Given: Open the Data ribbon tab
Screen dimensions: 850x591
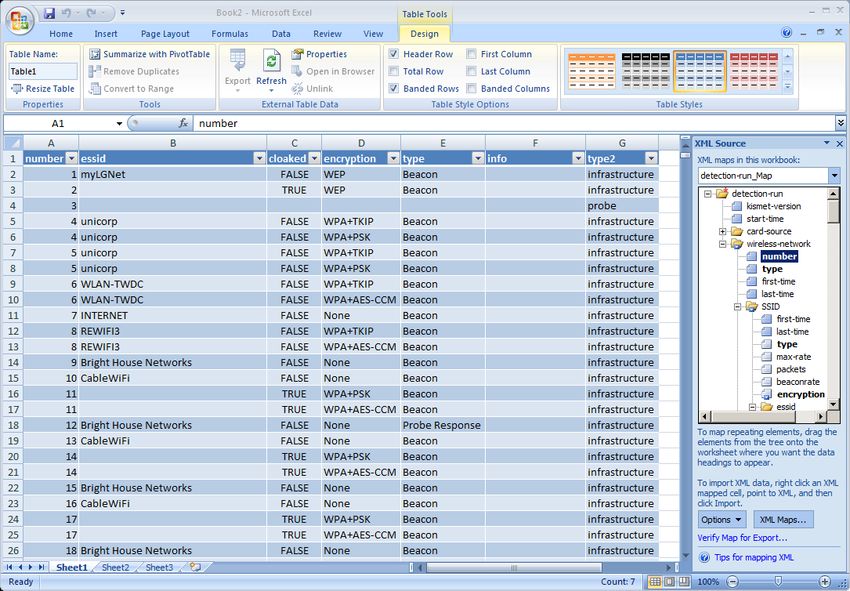Looking at the screenshot, I should [281, 34].
